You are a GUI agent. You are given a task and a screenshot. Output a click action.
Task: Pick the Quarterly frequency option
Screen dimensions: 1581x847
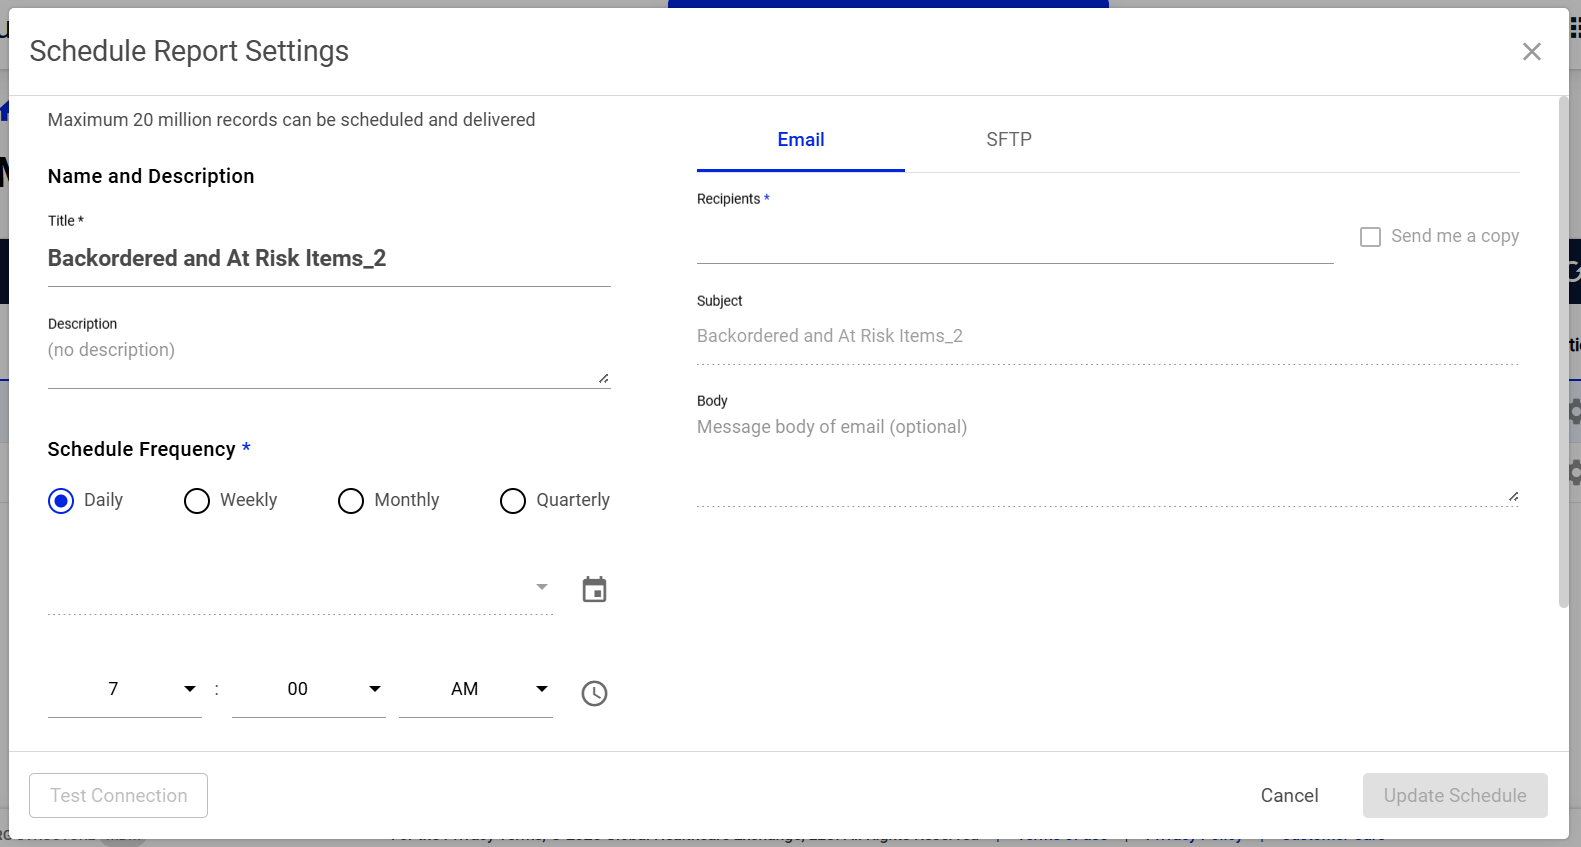(x=513, y=501)
